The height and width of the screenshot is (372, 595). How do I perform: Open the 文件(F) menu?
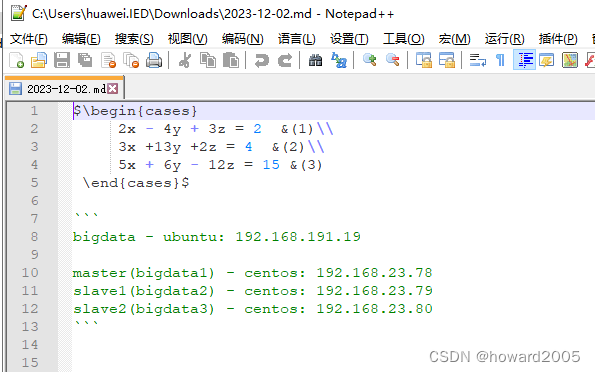[x=28, y=39]
